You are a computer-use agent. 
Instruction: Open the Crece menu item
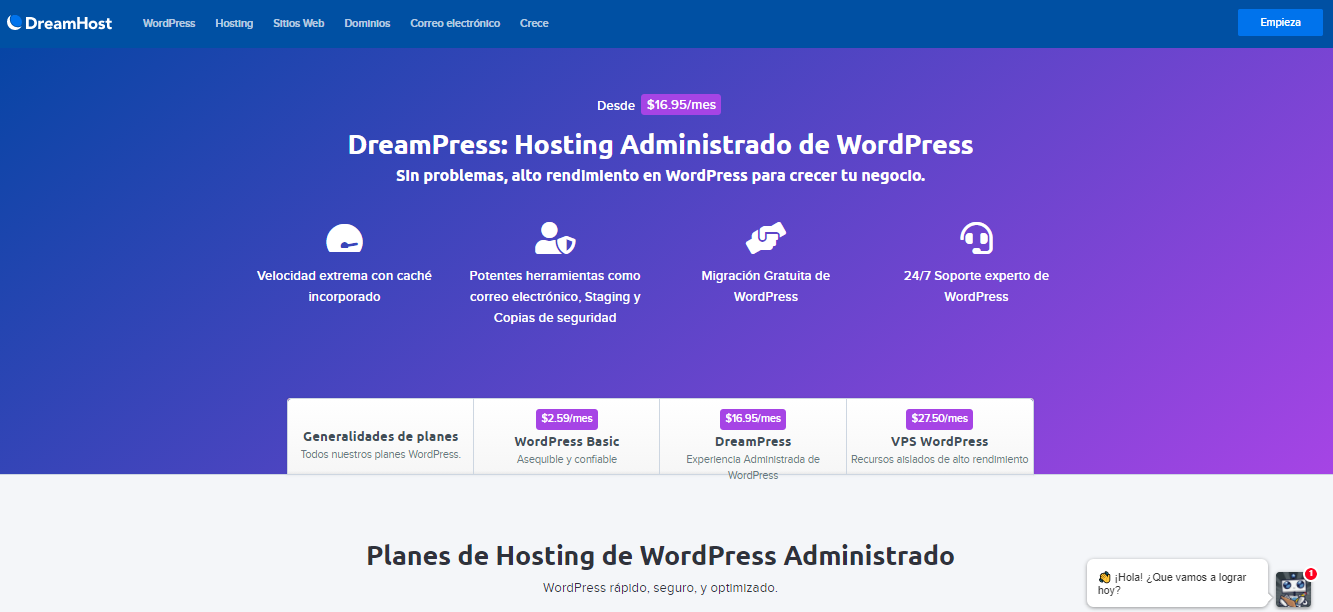point(534,23)
